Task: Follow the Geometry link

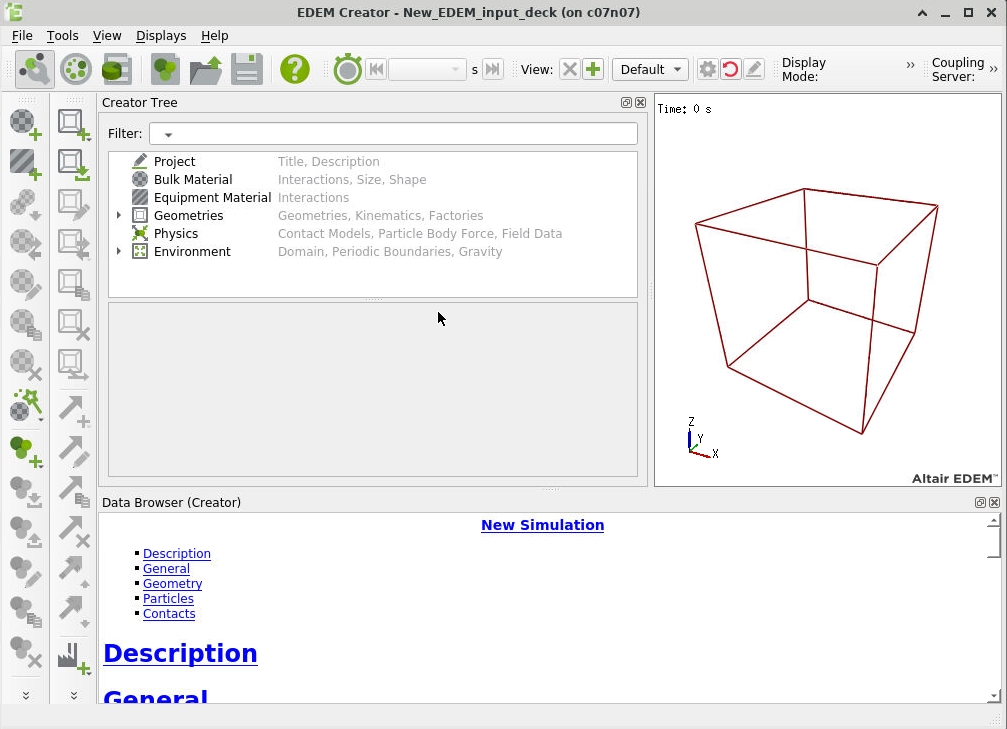Action: (172, 583)
